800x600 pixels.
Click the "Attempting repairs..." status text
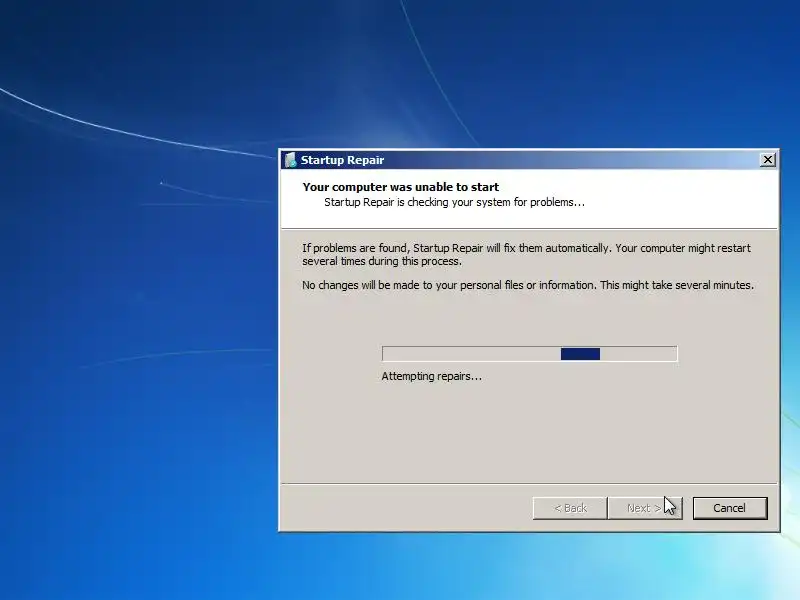432,377
